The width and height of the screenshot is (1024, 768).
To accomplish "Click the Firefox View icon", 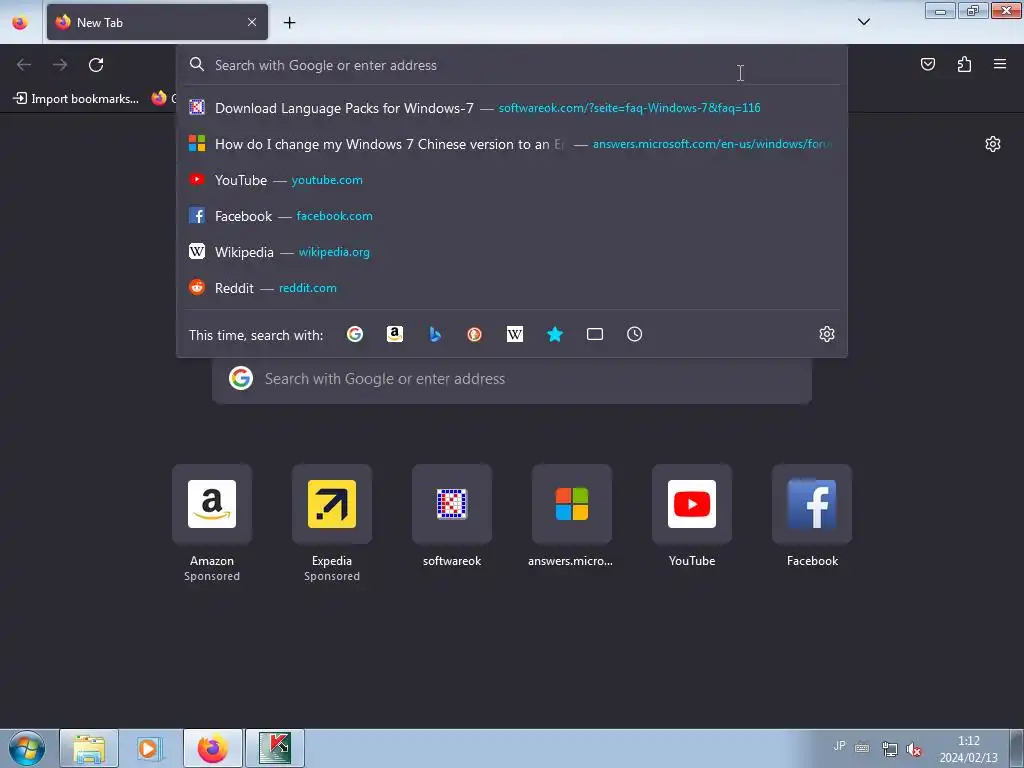I will pos(20,22).
